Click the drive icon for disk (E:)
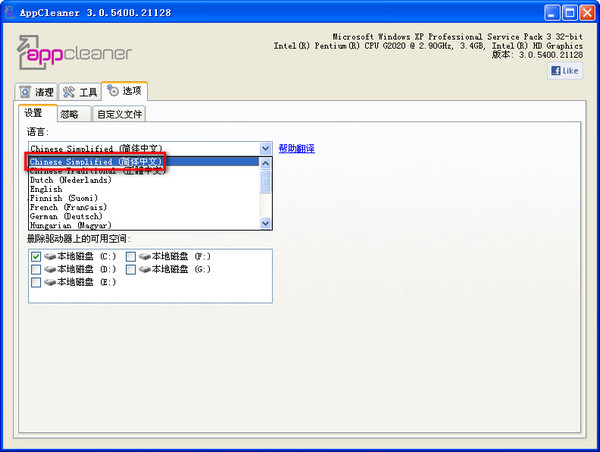The image size is (600, 452). (x=50, y=282)
